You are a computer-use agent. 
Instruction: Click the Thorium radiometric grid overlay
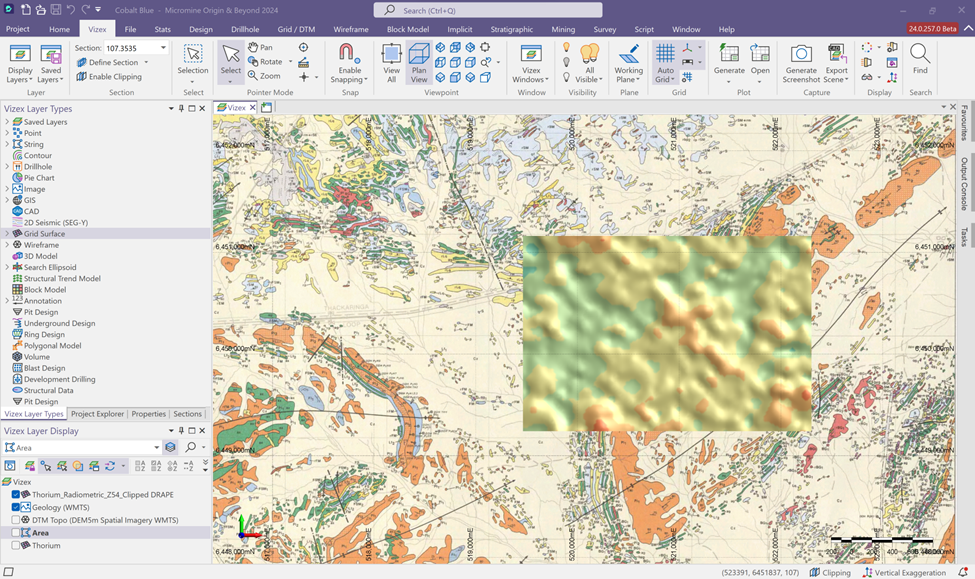click(667, 334)
